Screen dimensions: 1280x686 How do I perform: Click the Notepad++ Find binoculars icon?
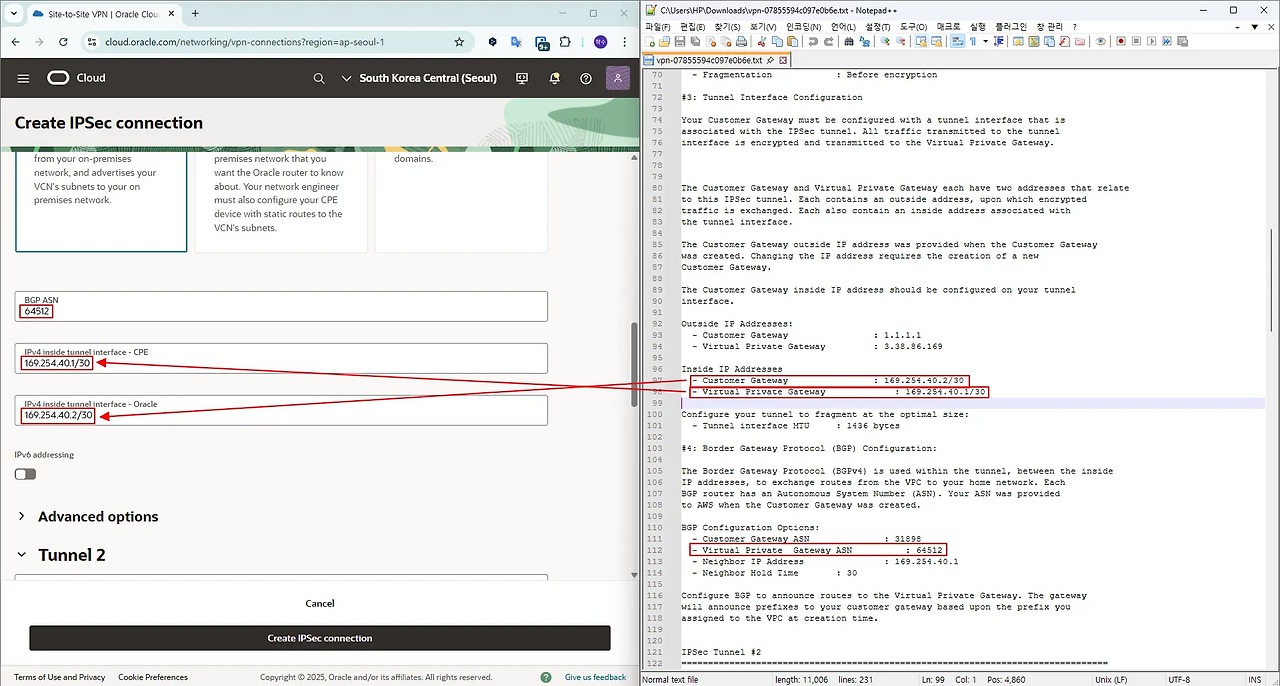849,42
